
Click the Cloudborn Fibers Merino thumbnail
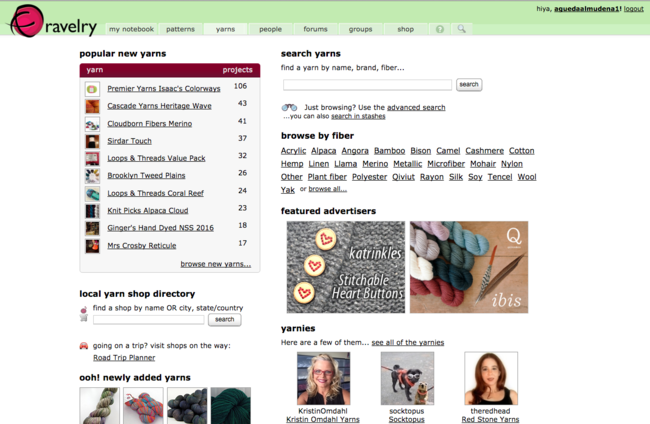pos(92,124)
